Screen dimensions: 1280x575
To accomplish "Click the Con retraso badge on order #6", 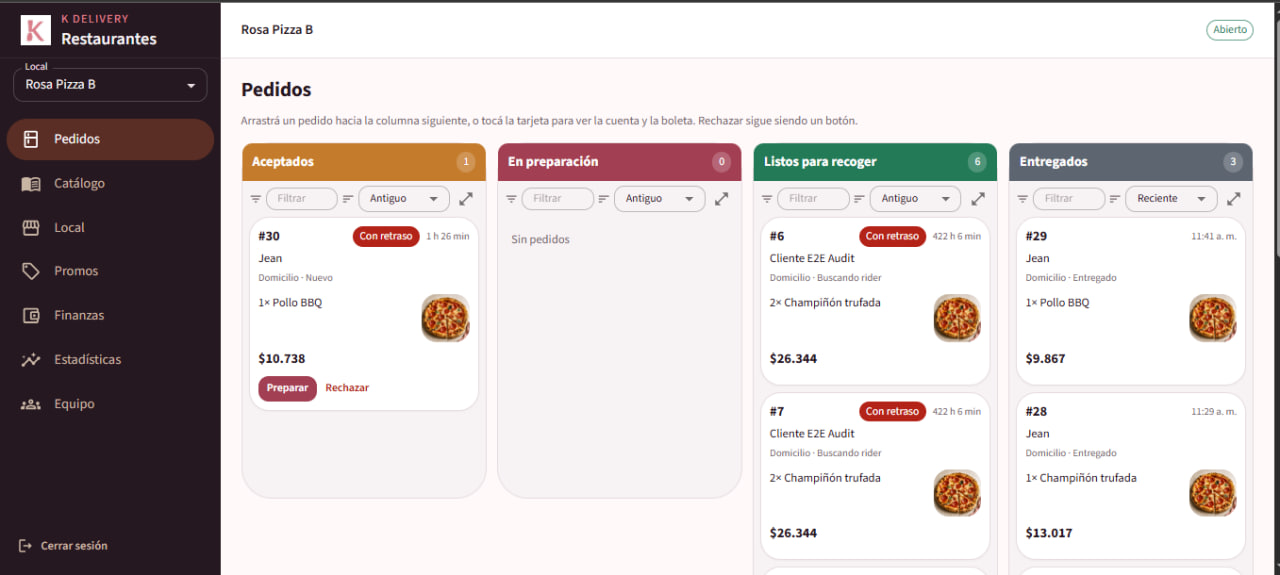I will click(892, 237).
